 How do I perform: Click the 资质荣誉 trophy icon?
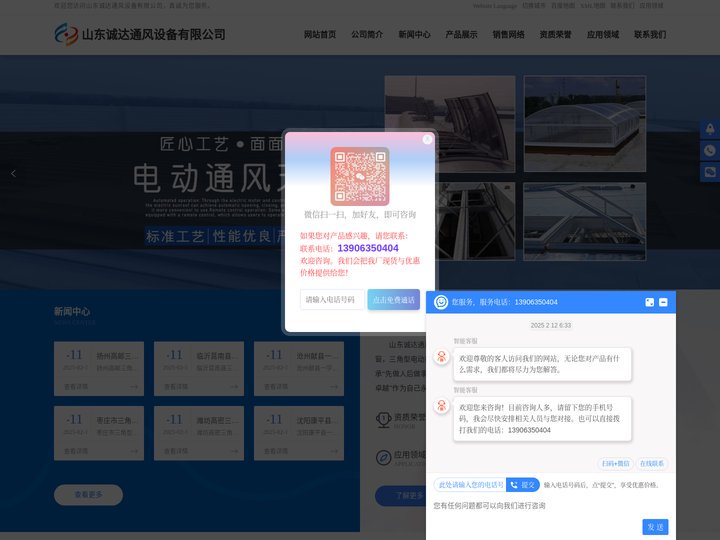tap(383, 419)
